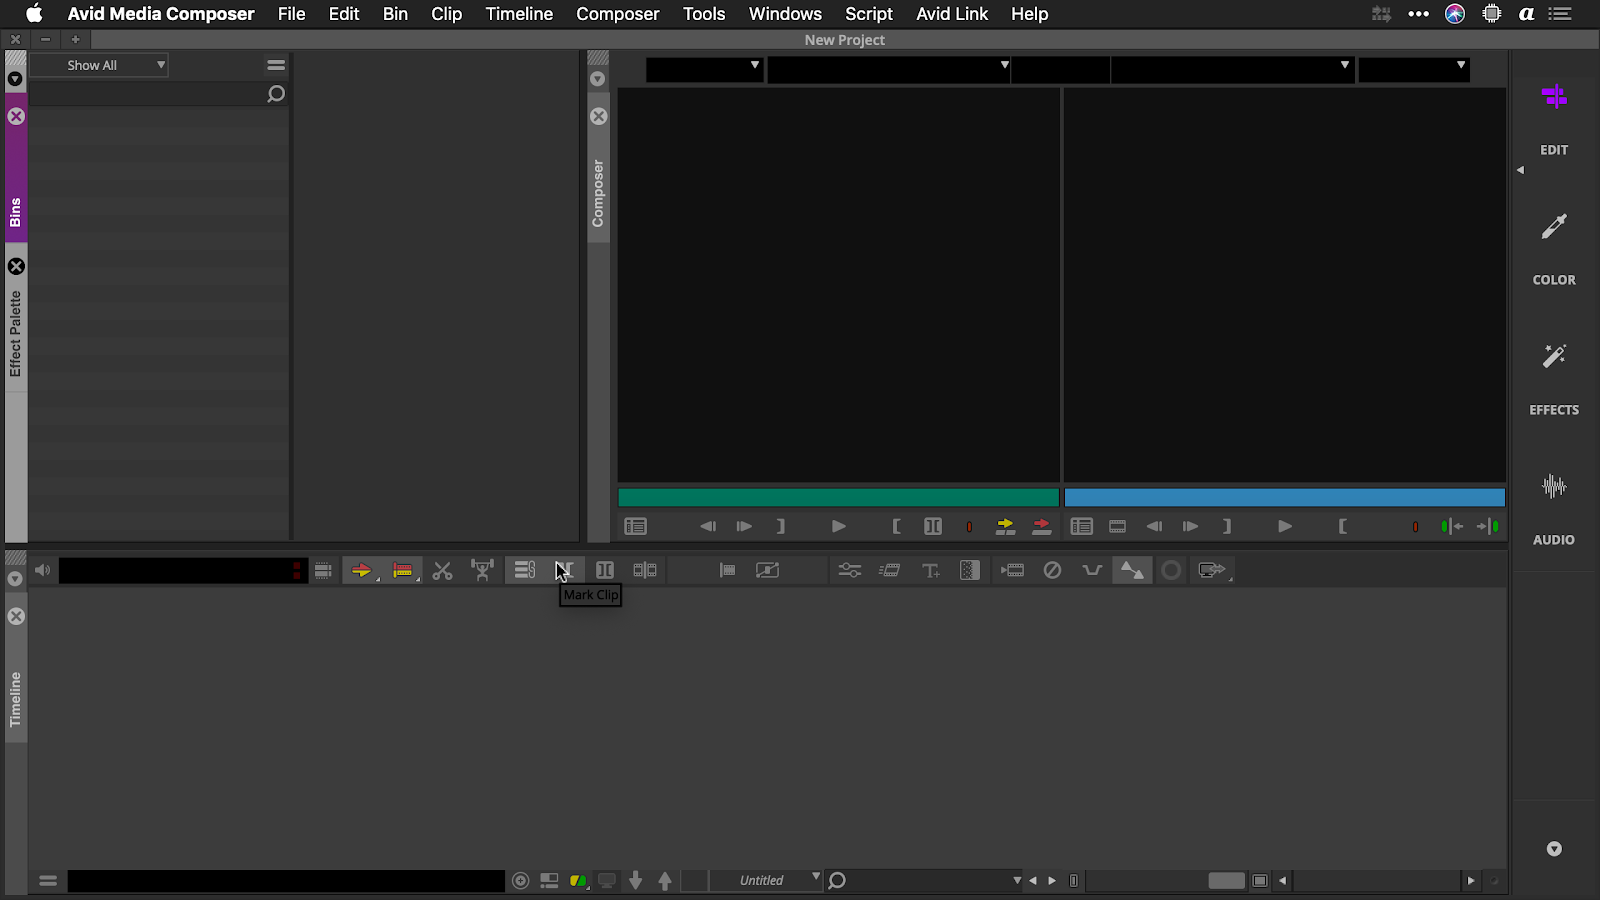Click the source monitor green position bar

click(838, 497)
